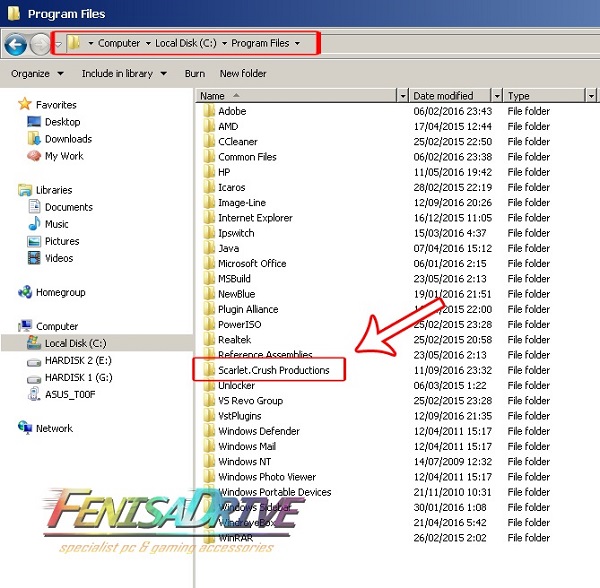Click the HARDISK 1 (G:) drive icon
This screenshot has height=588, width=600.
pos(34,379)
